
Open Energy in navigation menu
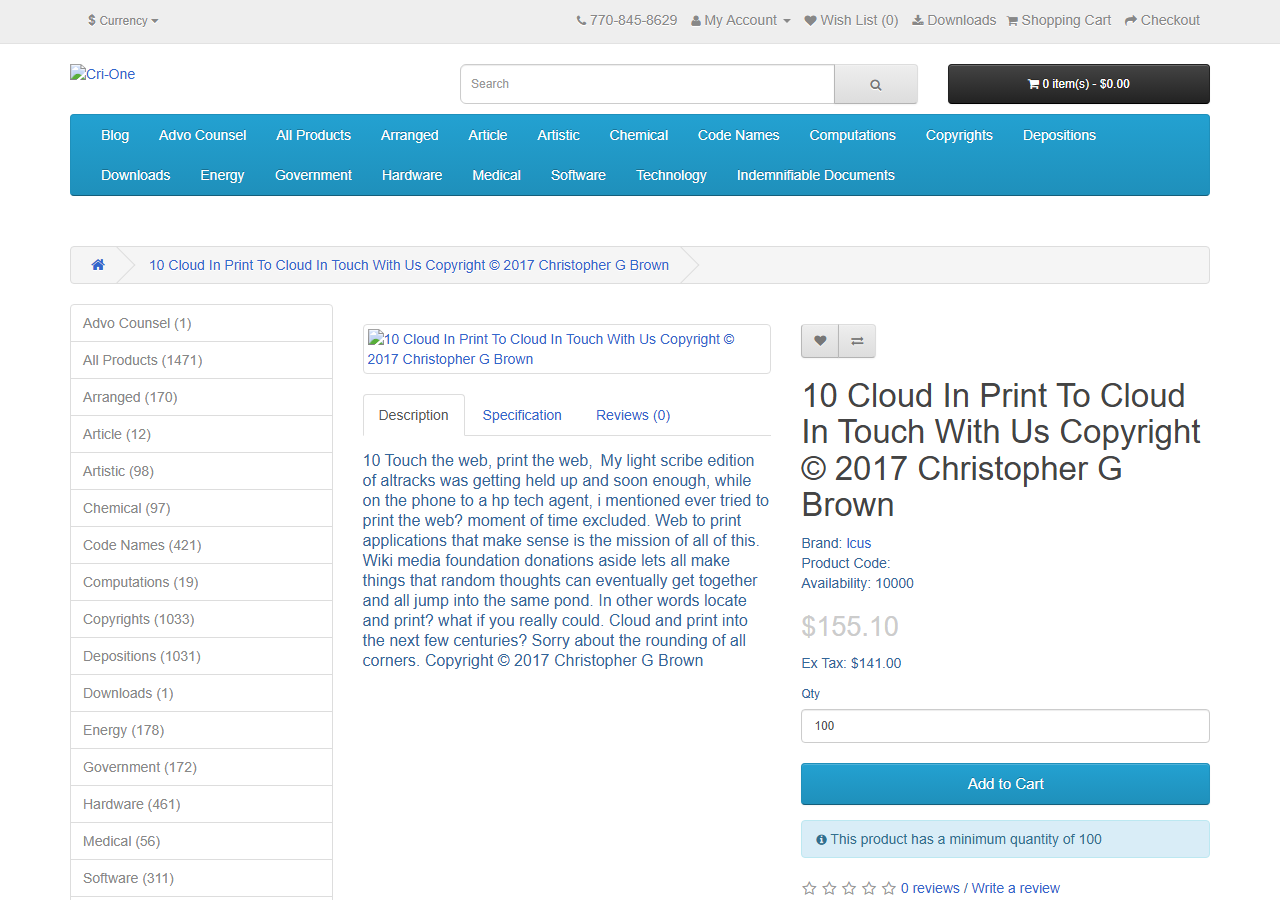click(x=222, y=175)
